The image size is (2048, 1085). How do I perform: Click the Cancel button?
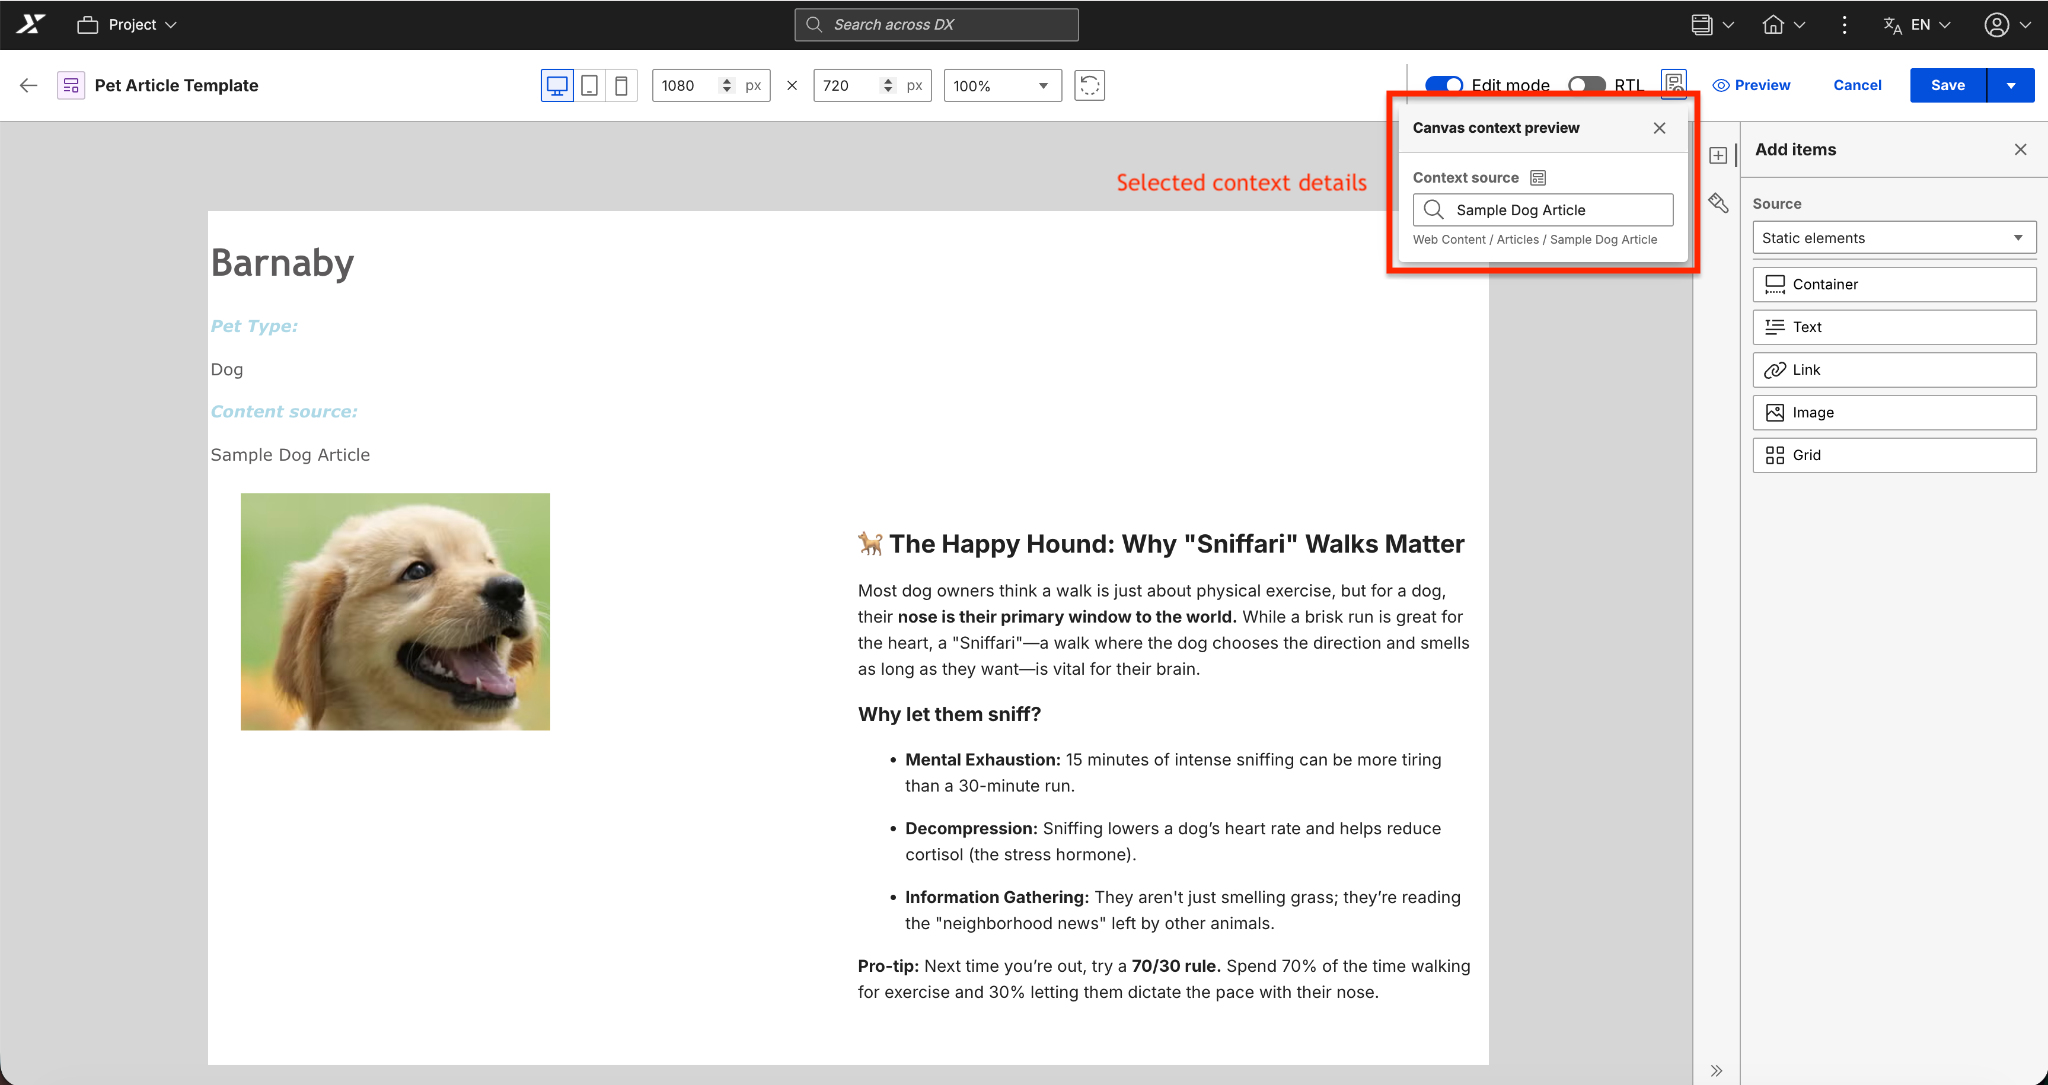pos(1857,86)
